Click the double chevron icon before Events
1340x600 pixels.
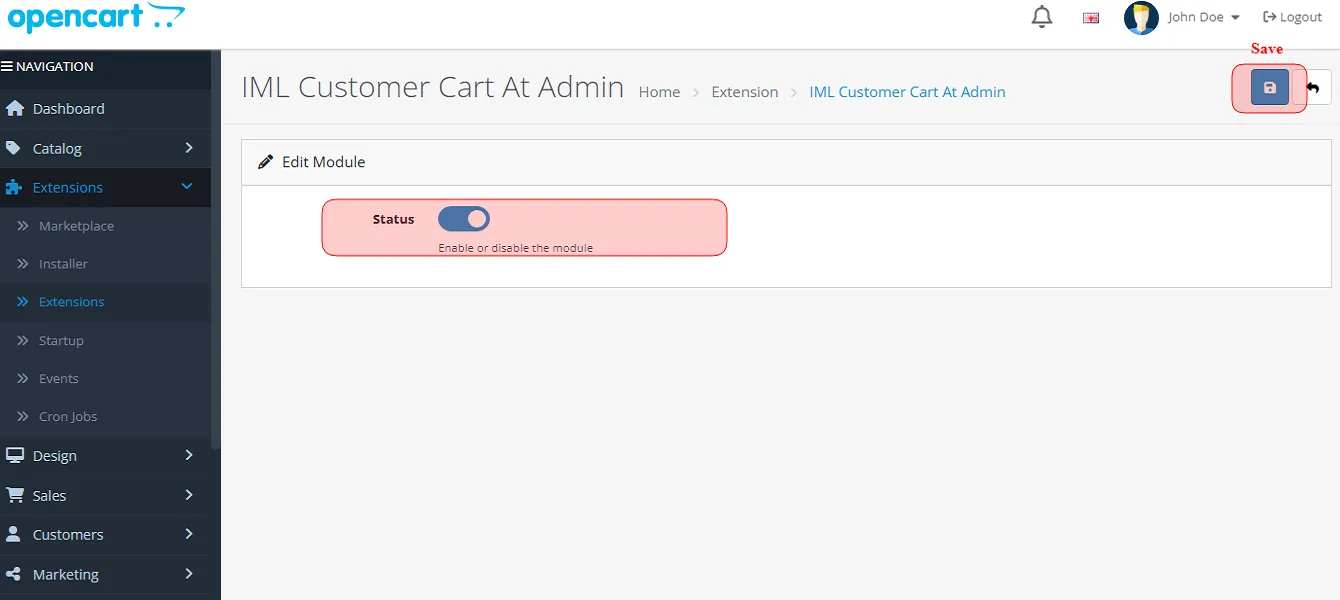pyautogui.click(x=23, y=379)
